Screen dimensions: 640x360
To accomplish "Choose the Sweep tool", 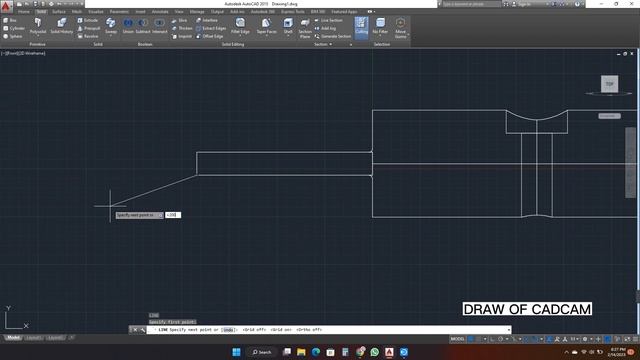I will [x=111, y=26].
